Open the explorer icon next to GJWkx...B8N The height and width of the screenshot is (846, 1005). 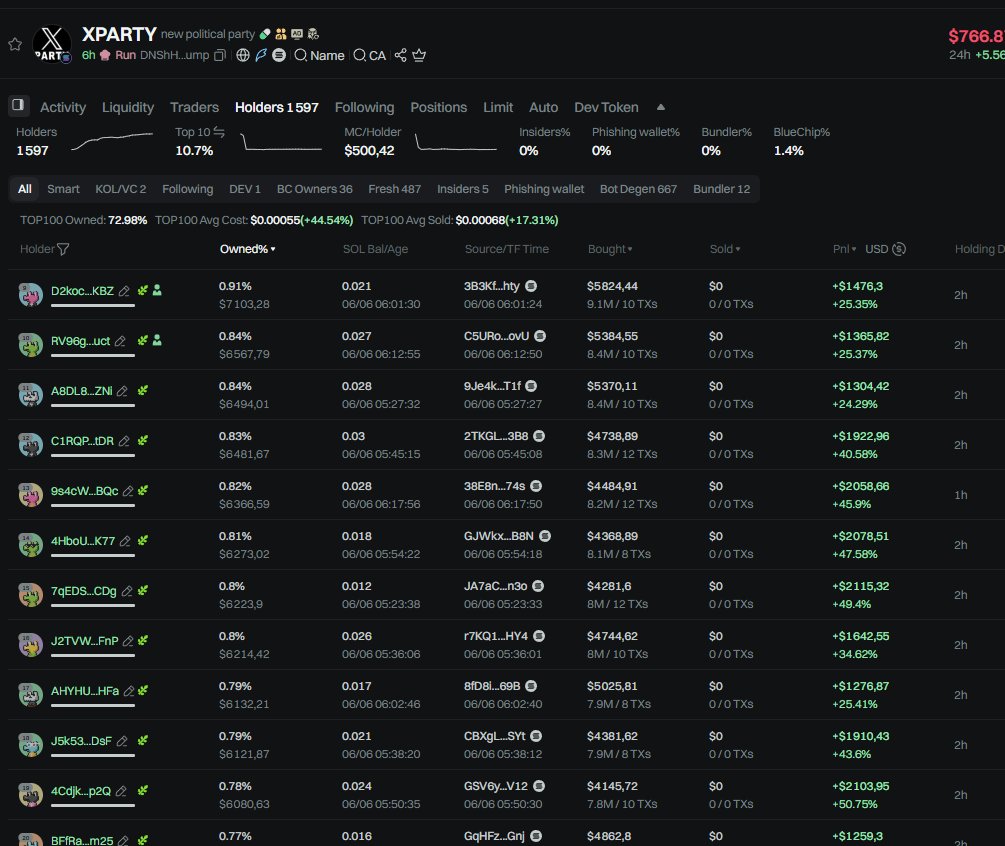coord(545,536)
